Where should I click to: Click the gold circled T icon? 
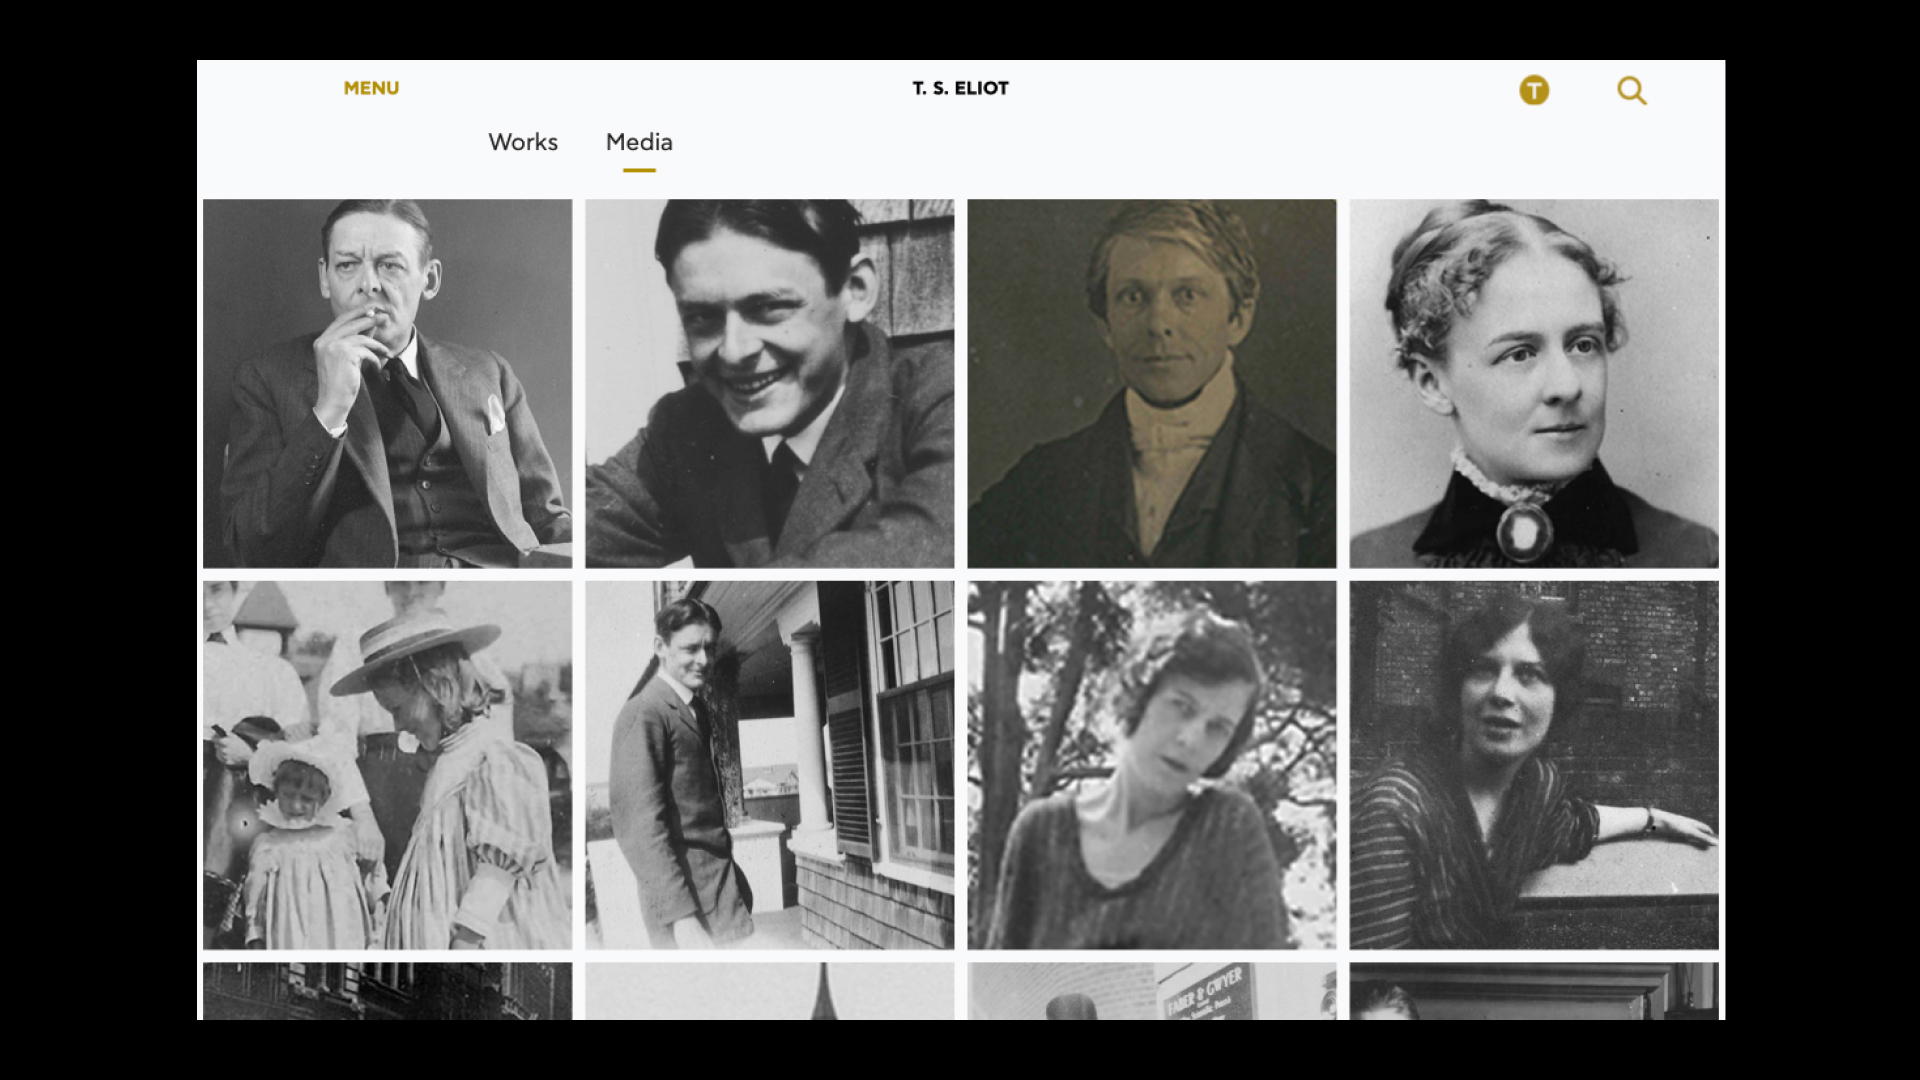click(1534, 91)
